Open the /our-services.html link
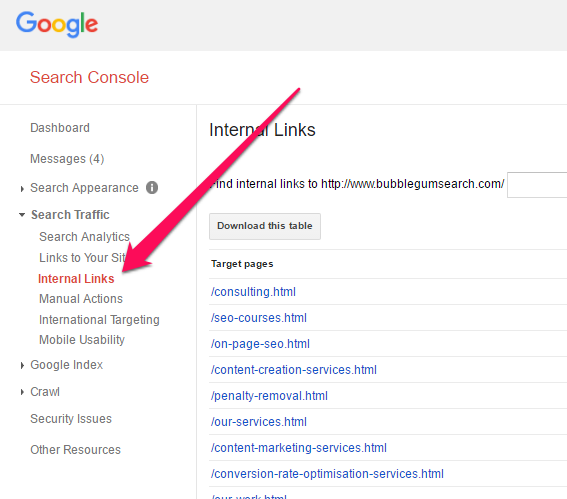Viewport: 567px width, 499px height. (259, 422)
